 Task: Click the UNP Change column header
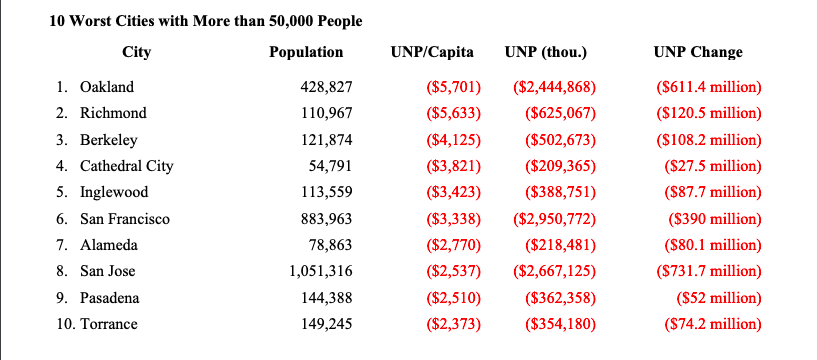click(x=698, y=53)
